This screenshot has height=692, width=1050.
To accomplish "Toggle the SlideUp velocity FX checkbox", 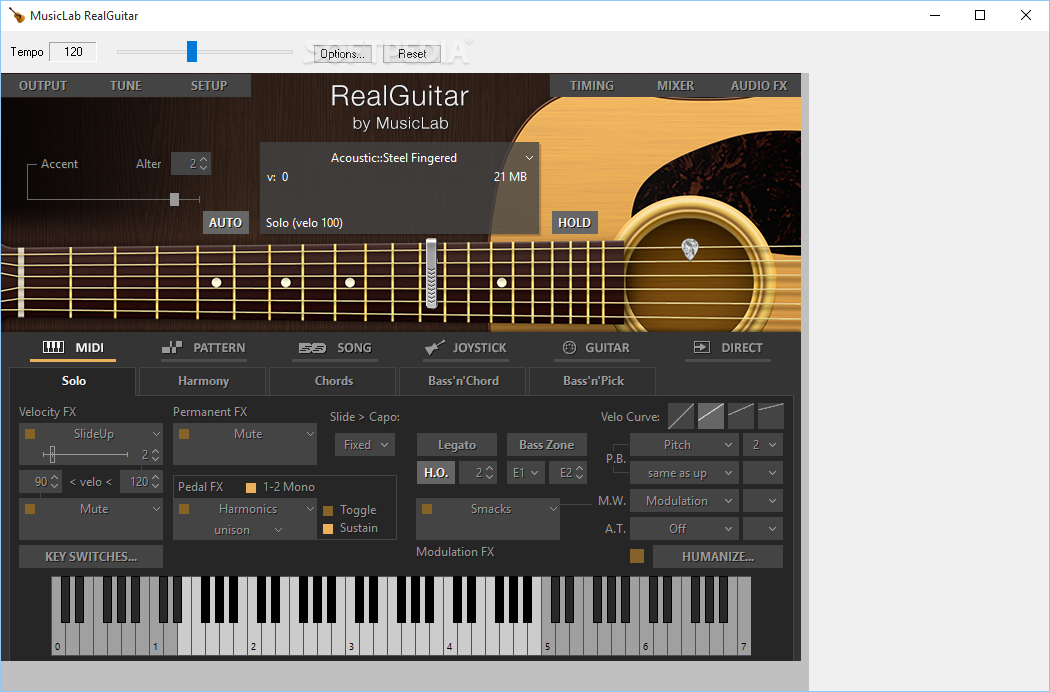I will coord(30,434).
